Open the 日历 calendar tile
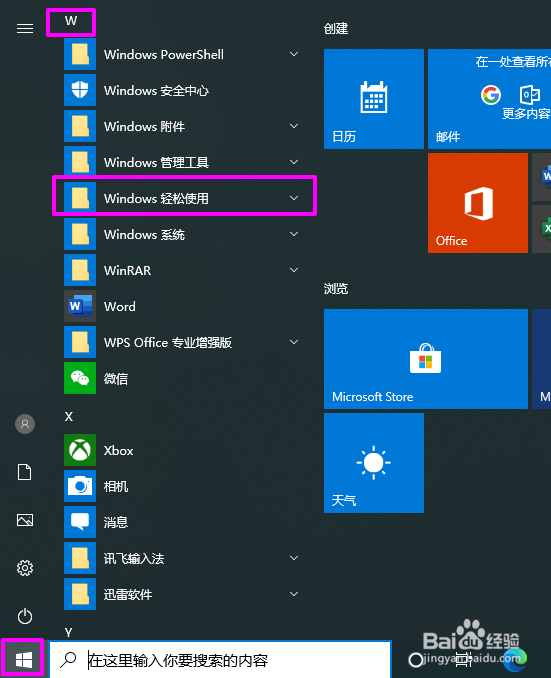This screenshot has height=678, width=551. pos(374,99)
